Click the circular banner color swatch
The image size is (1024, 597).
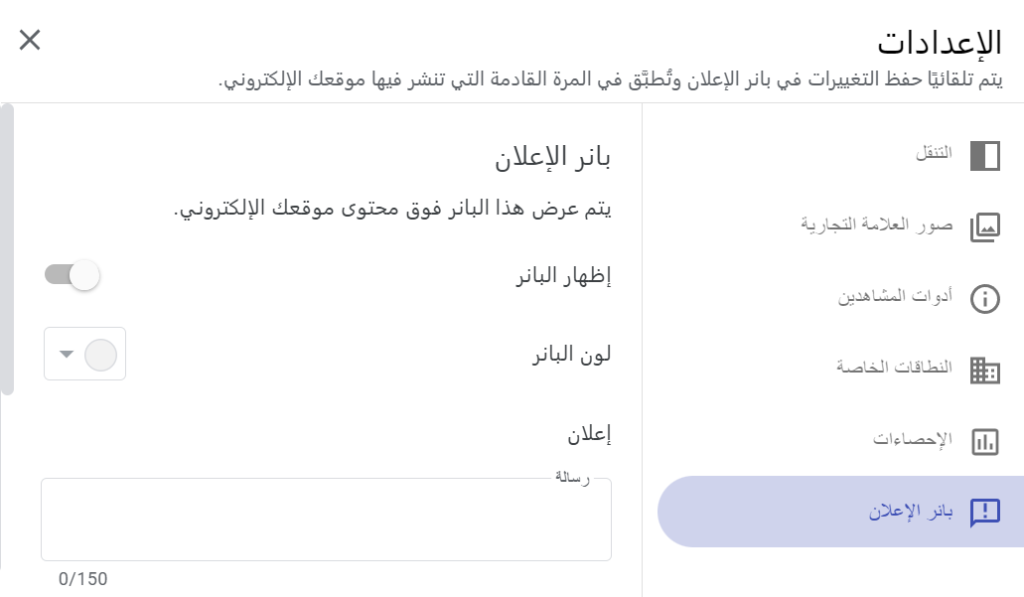click(x=101, y=354)
